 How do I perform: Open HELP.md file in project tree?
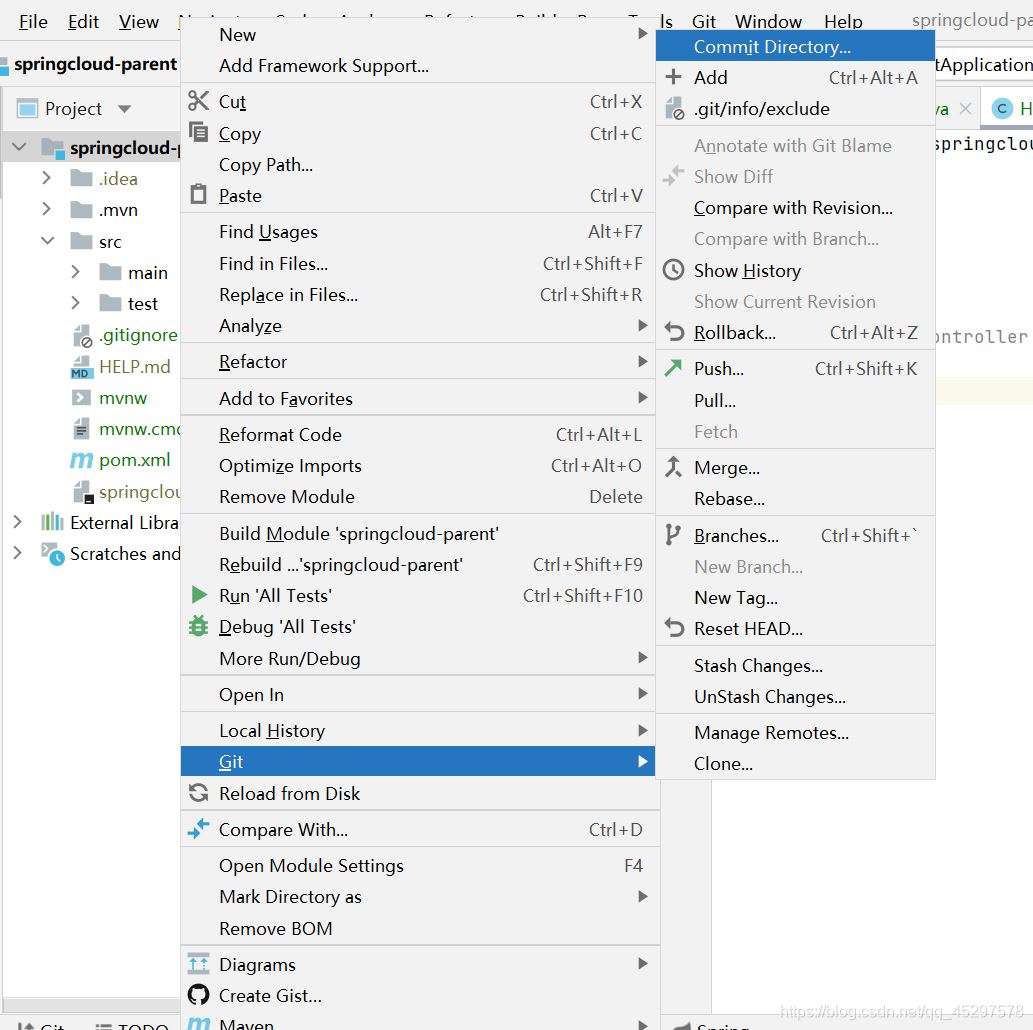coord(134,366)
